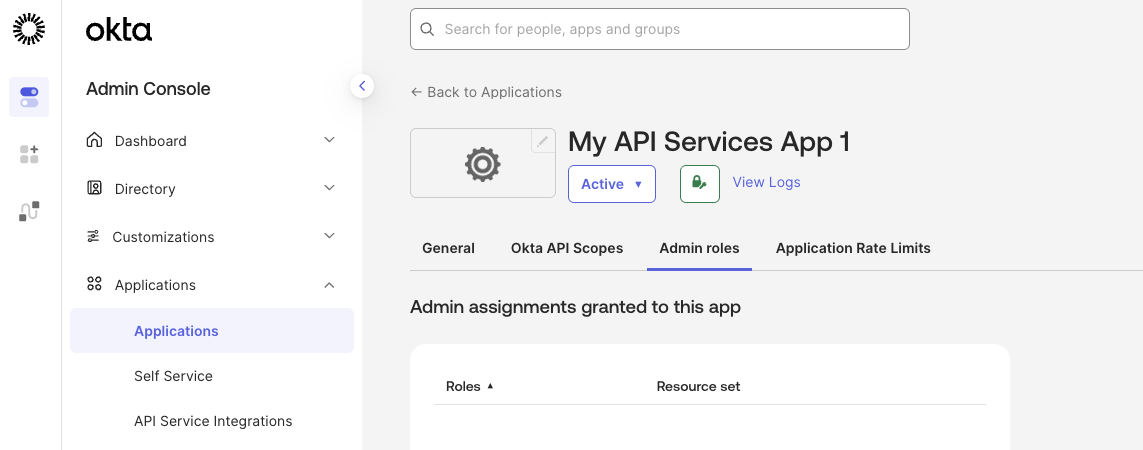Click the Resource set column header

698,386
